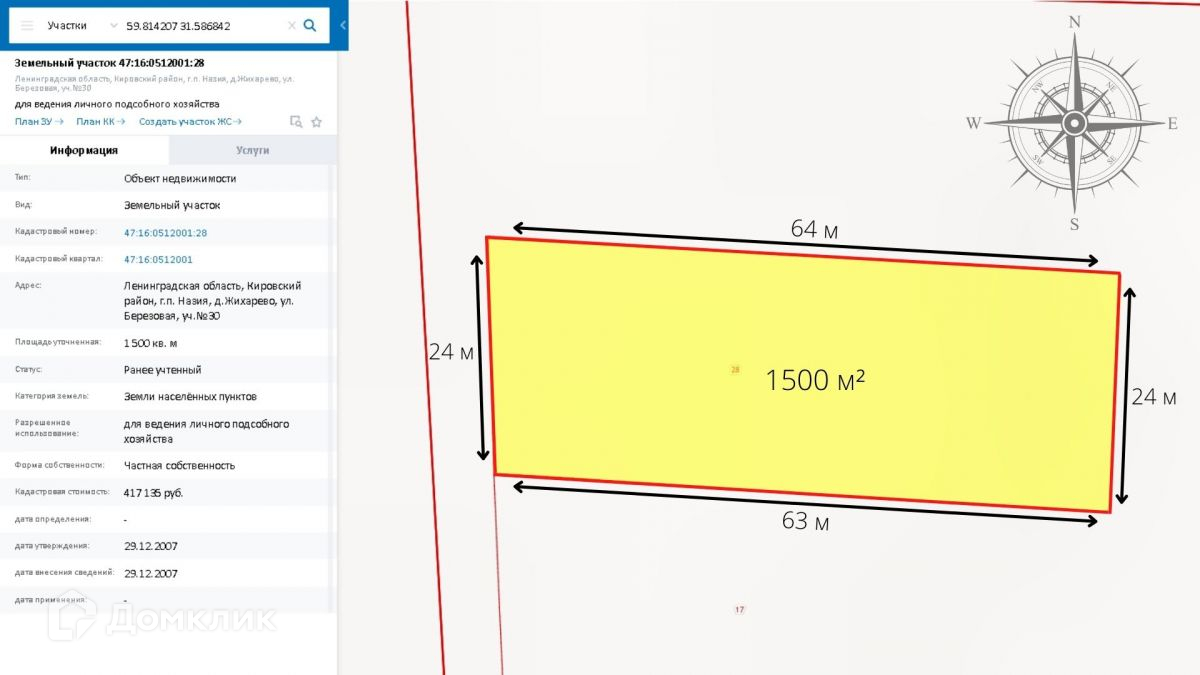Select the area value 1 500 кв. м
Viewport: 1200px width, 675px height.
[x=150, y=343]
